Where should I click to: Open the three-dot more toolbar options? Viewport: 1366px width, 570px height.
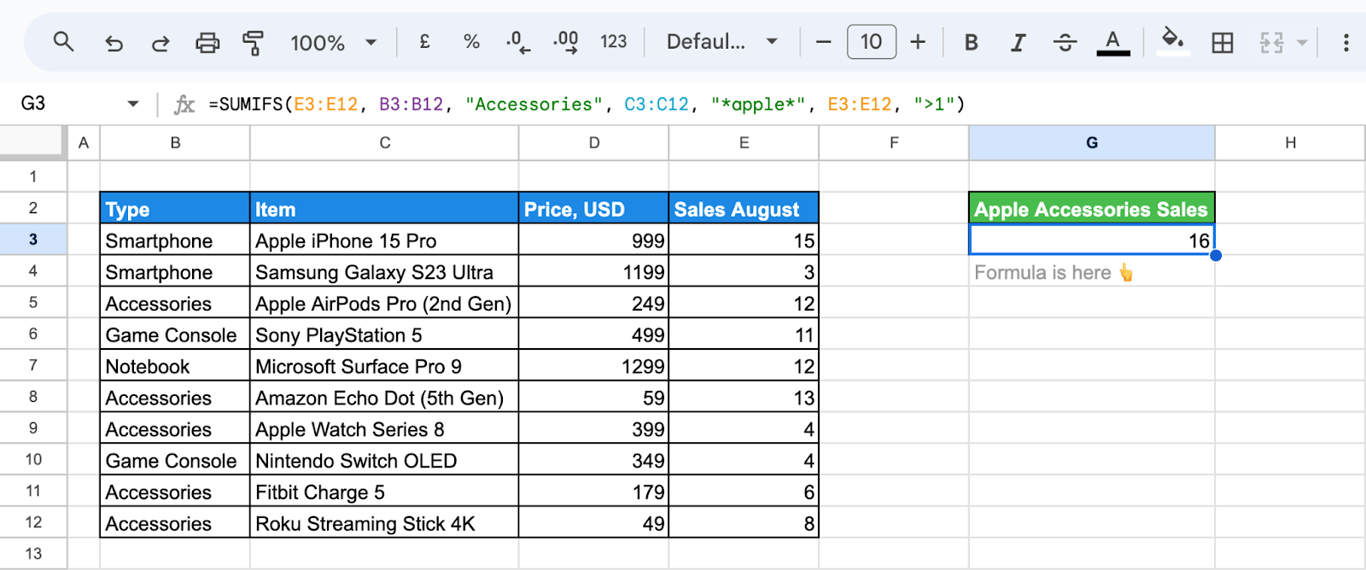(1347, 42)
